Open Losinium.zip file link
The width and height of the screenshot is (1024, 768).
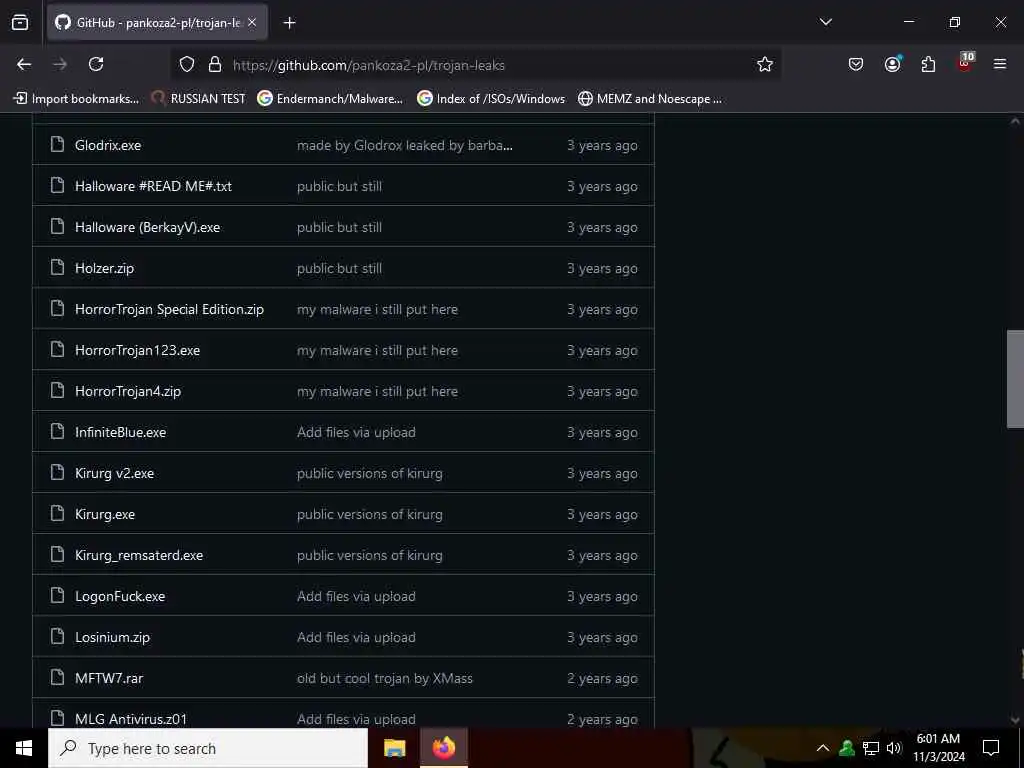112,637
